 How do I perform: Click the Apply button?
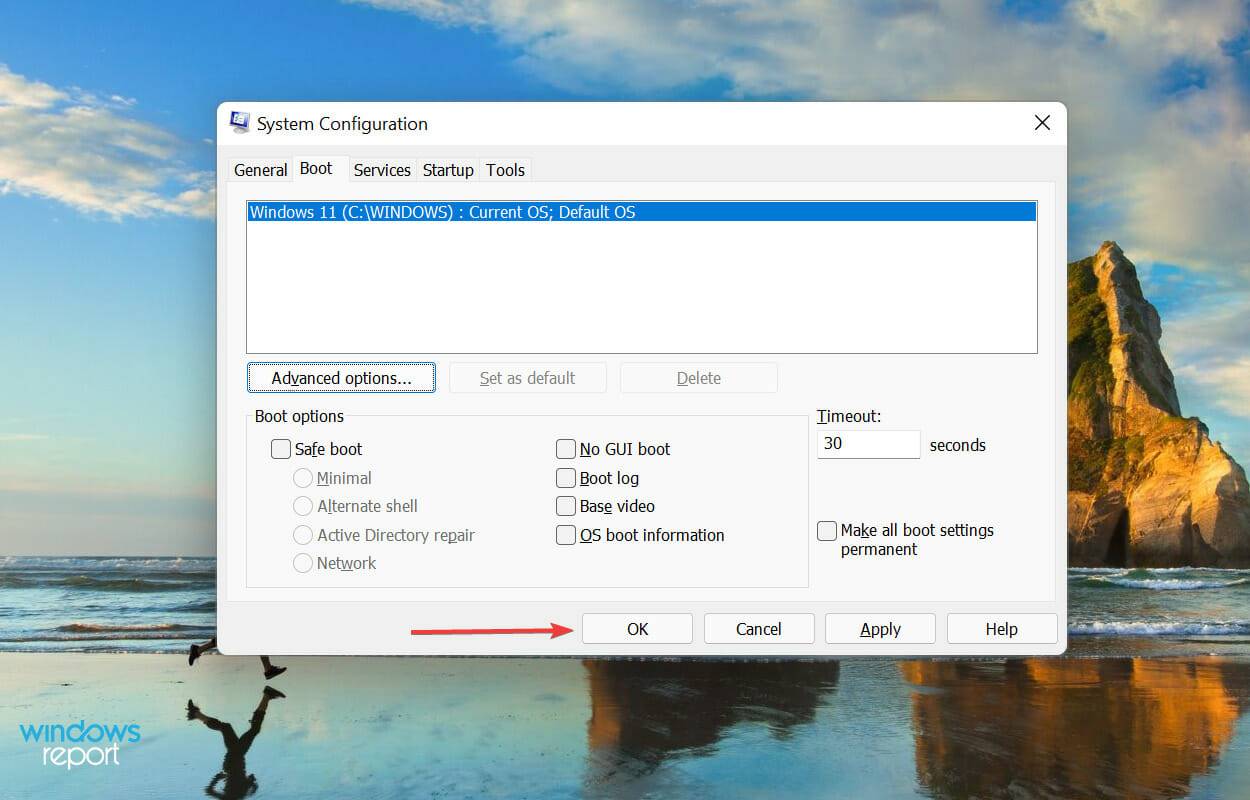879,628
